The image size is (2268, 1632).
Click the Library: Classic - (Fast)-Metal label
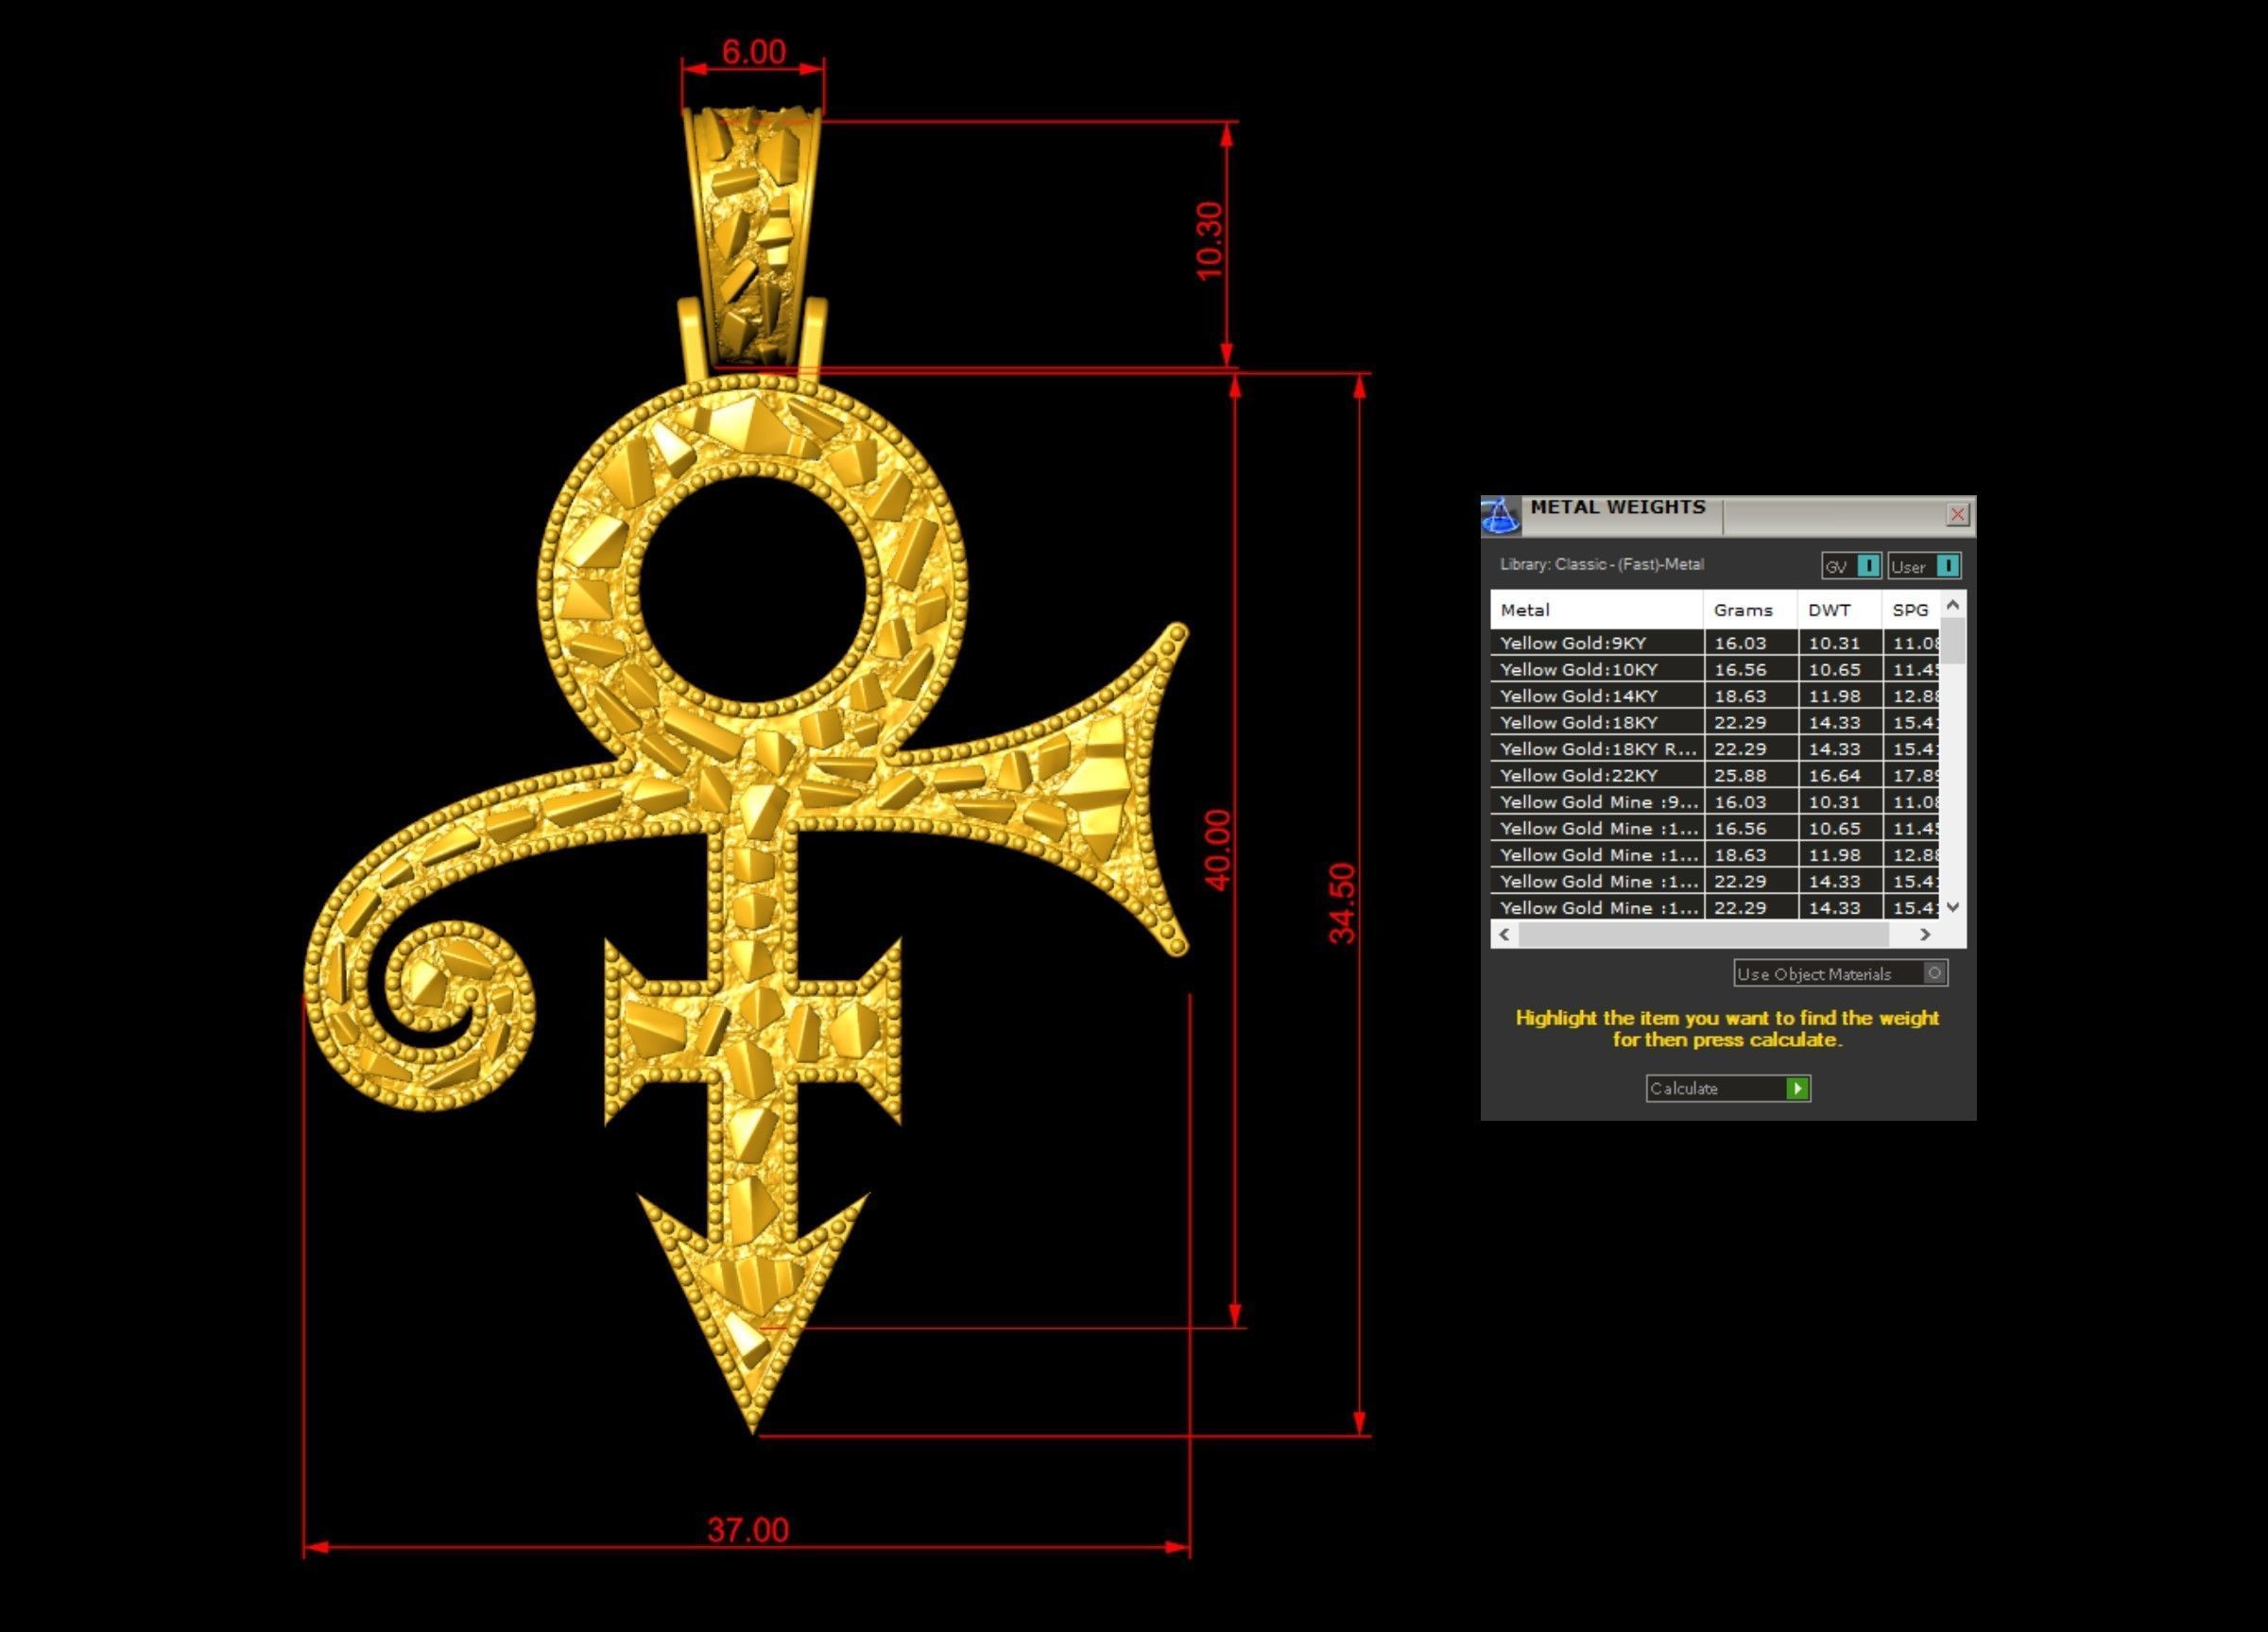(x=1602, y=564)
